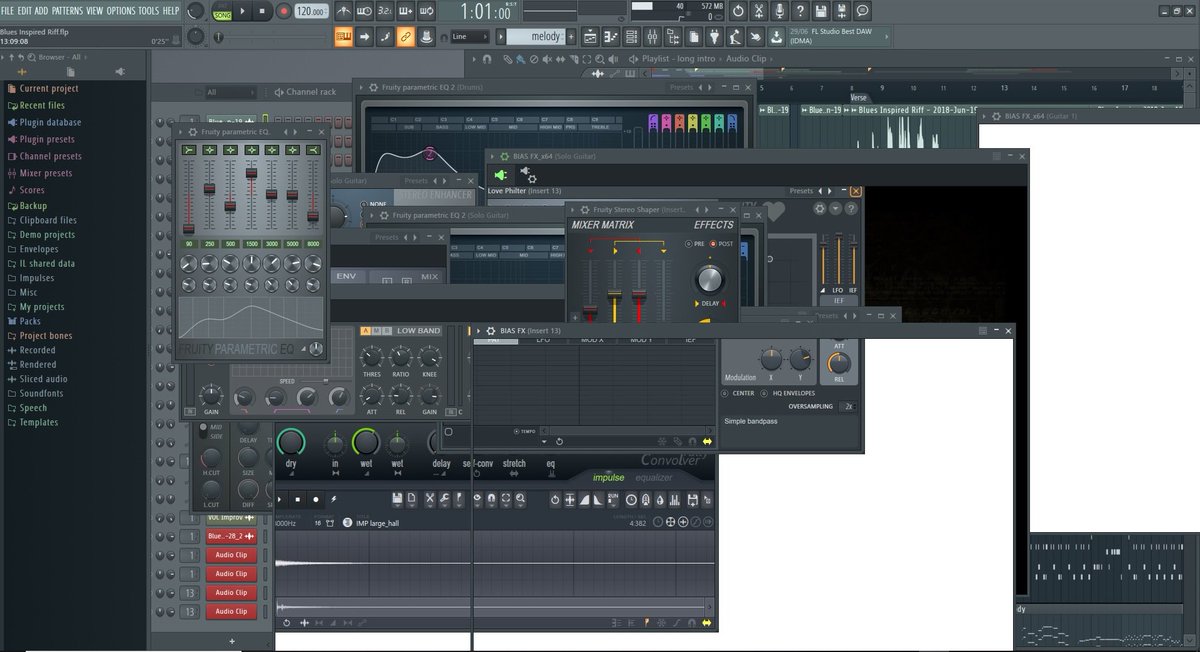Open the Piano roll from the toolbar

(x=610, y=35)
